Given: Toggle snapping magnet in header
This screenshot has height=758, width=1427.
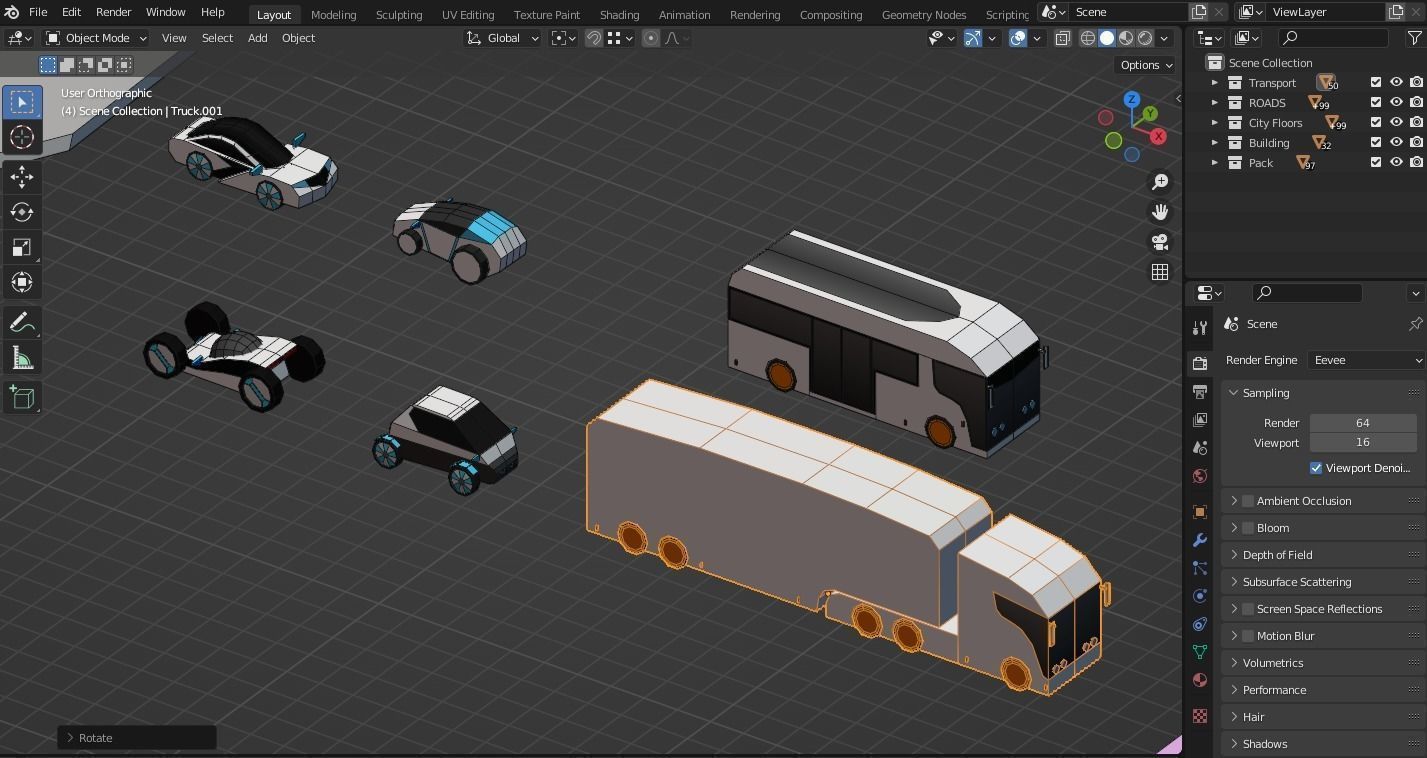Looking at the screenshot, I should pyautogui.click(x=594, y=38).
